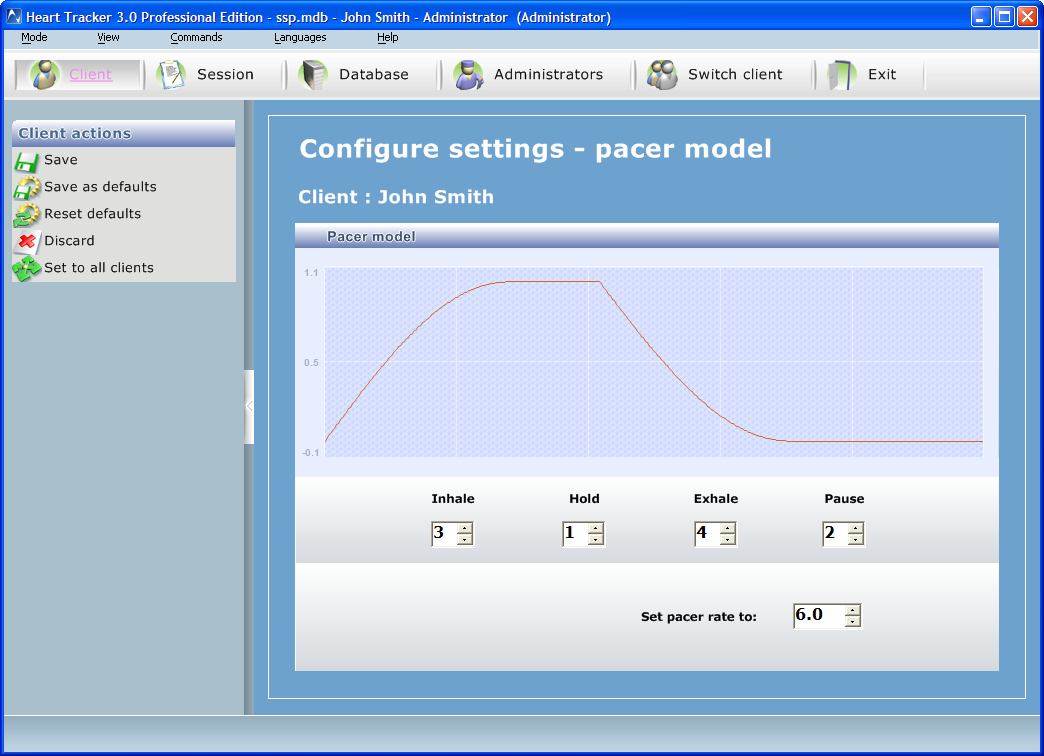Image resolution: width=1044 pixels, height=756 pixels.
Task: Increase the Exhale value with up arrow
Action: point(727,528)
